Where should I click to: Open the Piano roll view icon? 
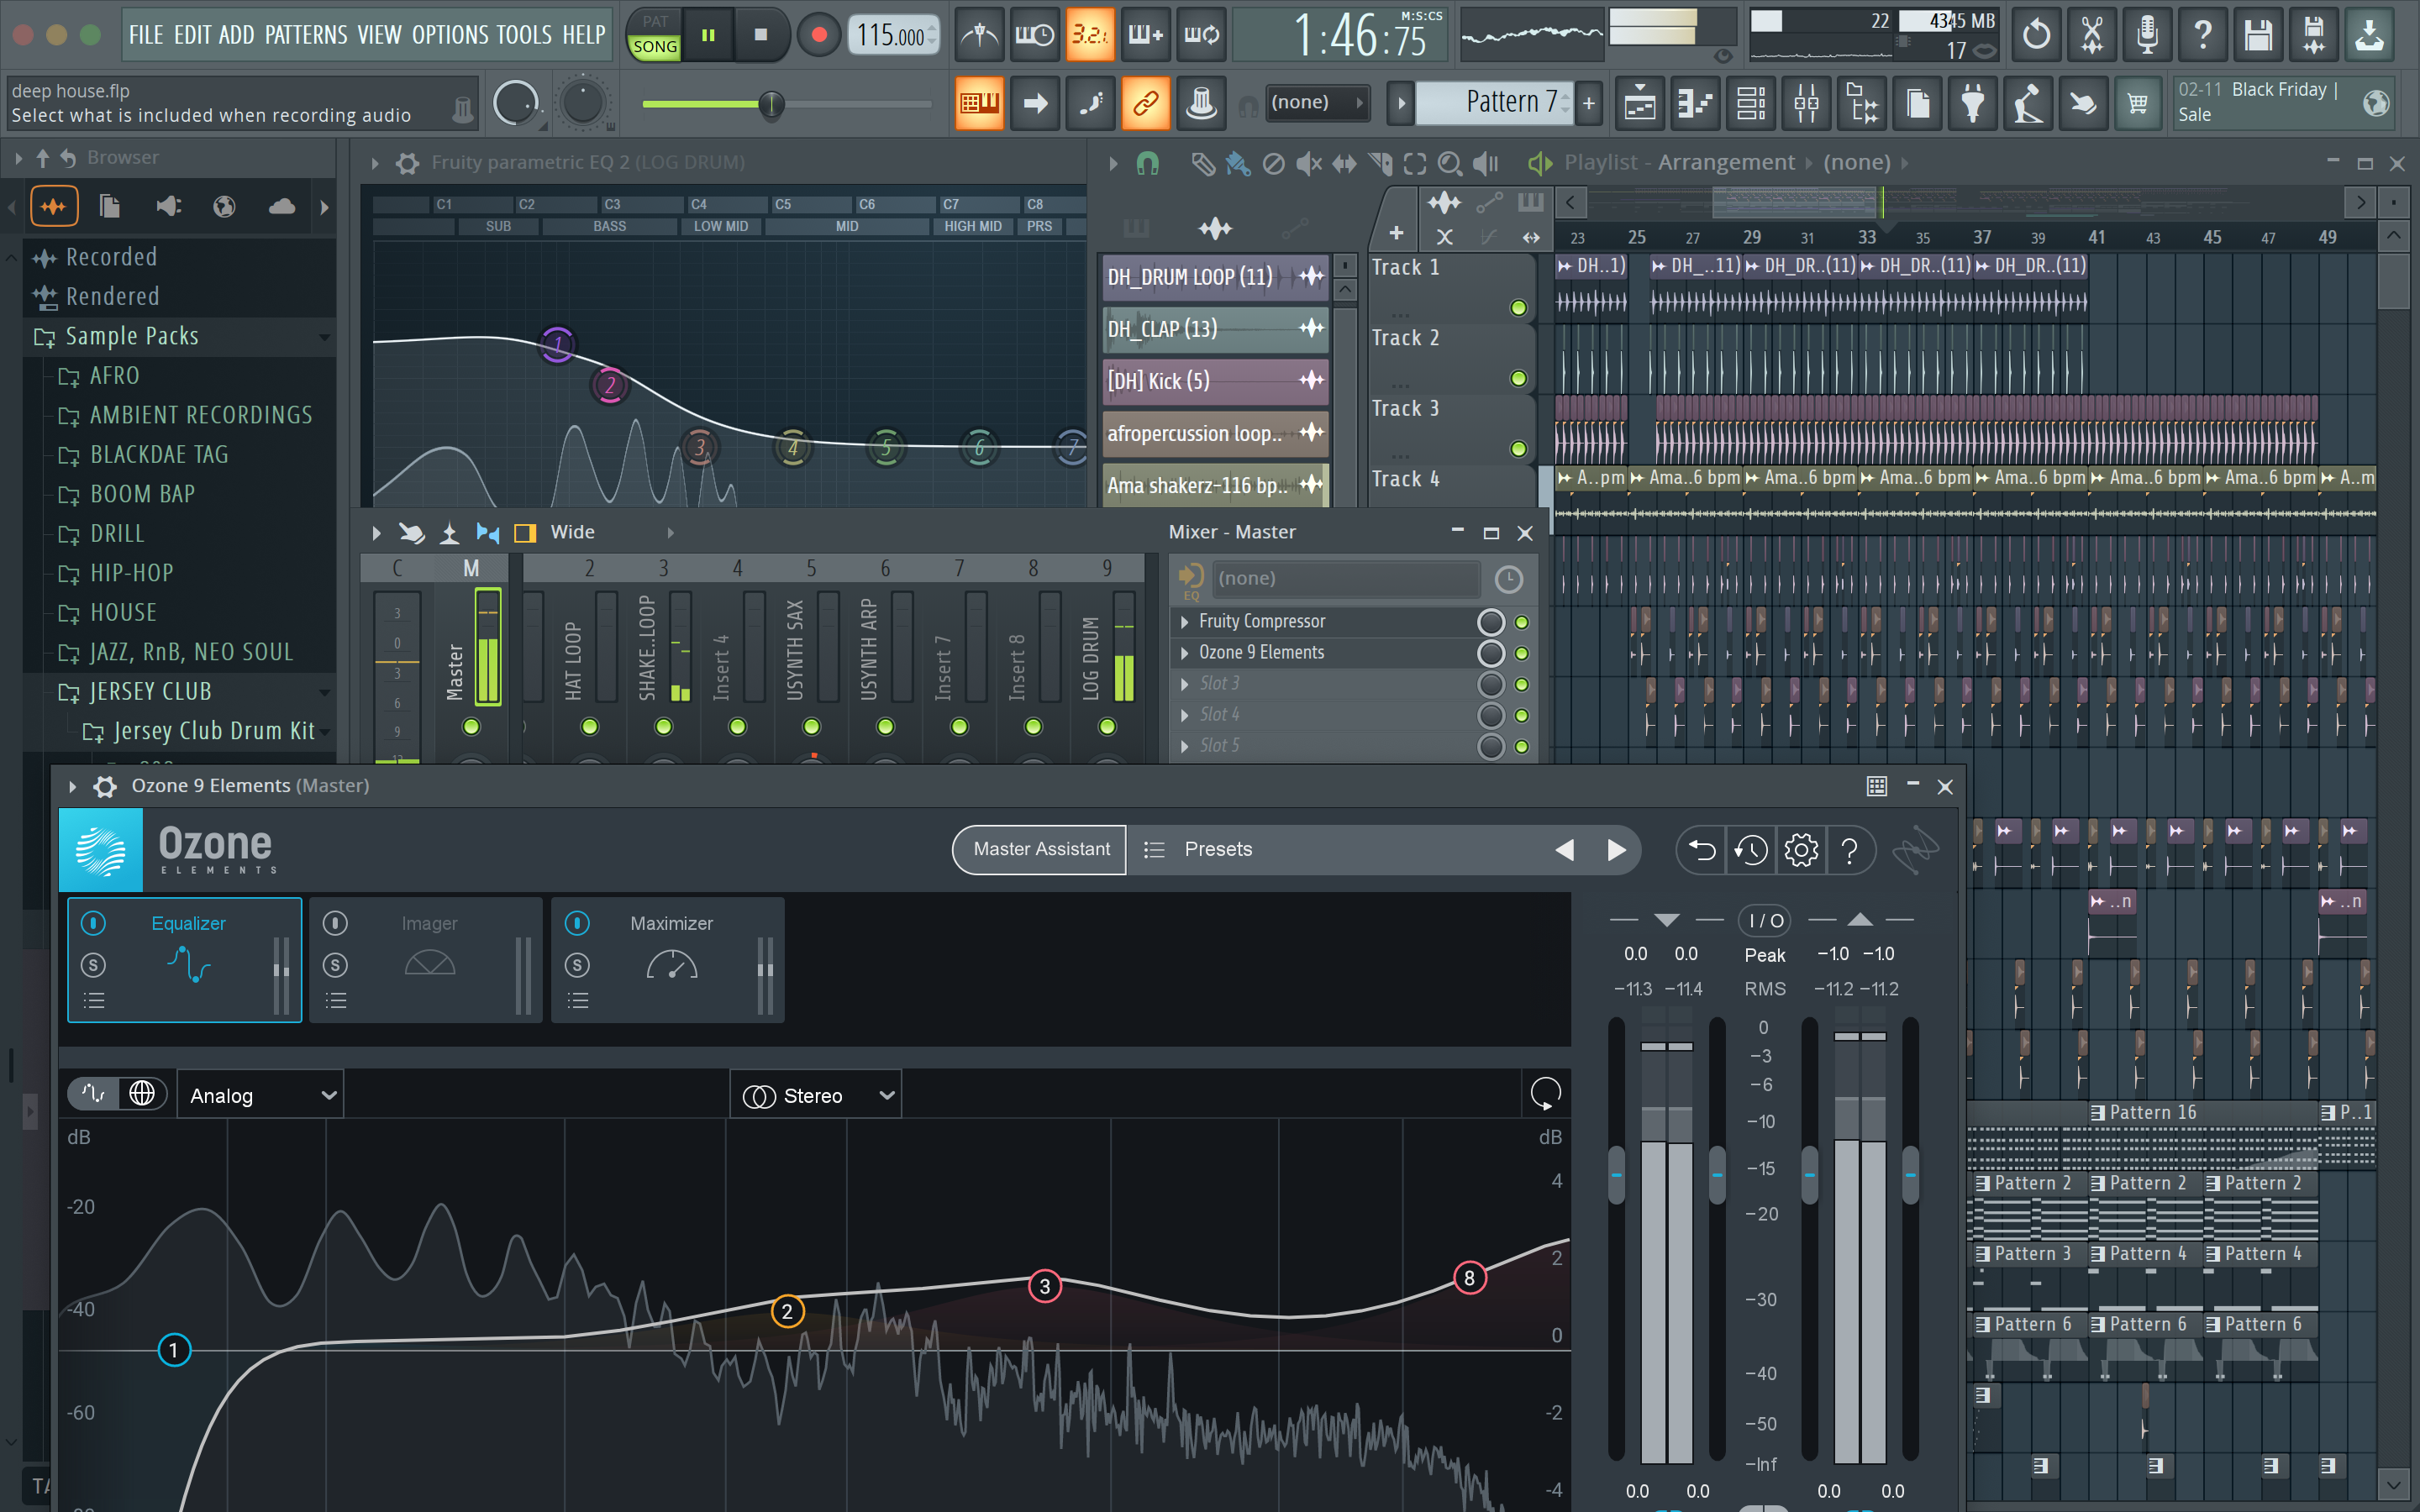[1696, 103]
